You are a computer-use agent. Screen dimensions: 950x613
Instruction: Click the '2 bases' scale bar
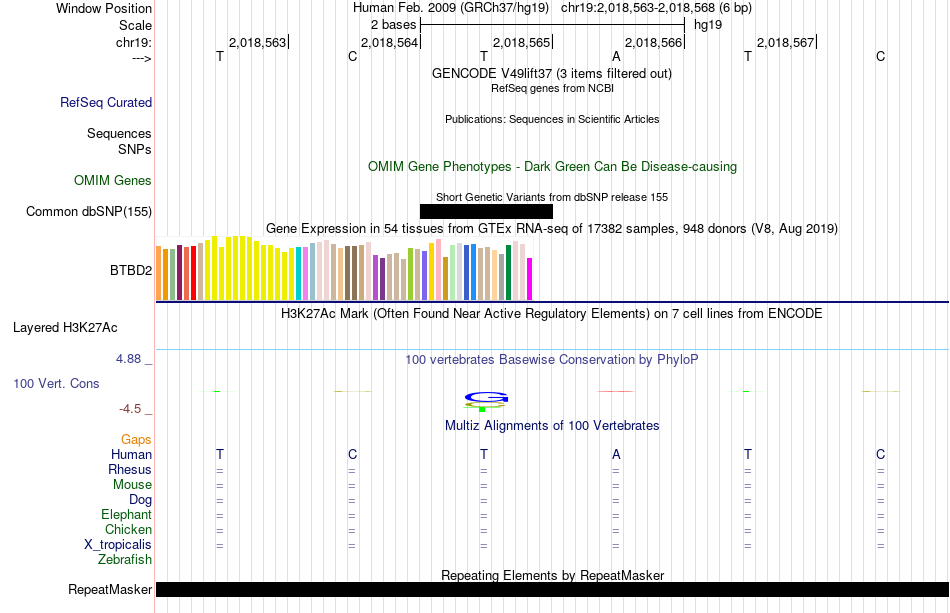coord(553,25)
